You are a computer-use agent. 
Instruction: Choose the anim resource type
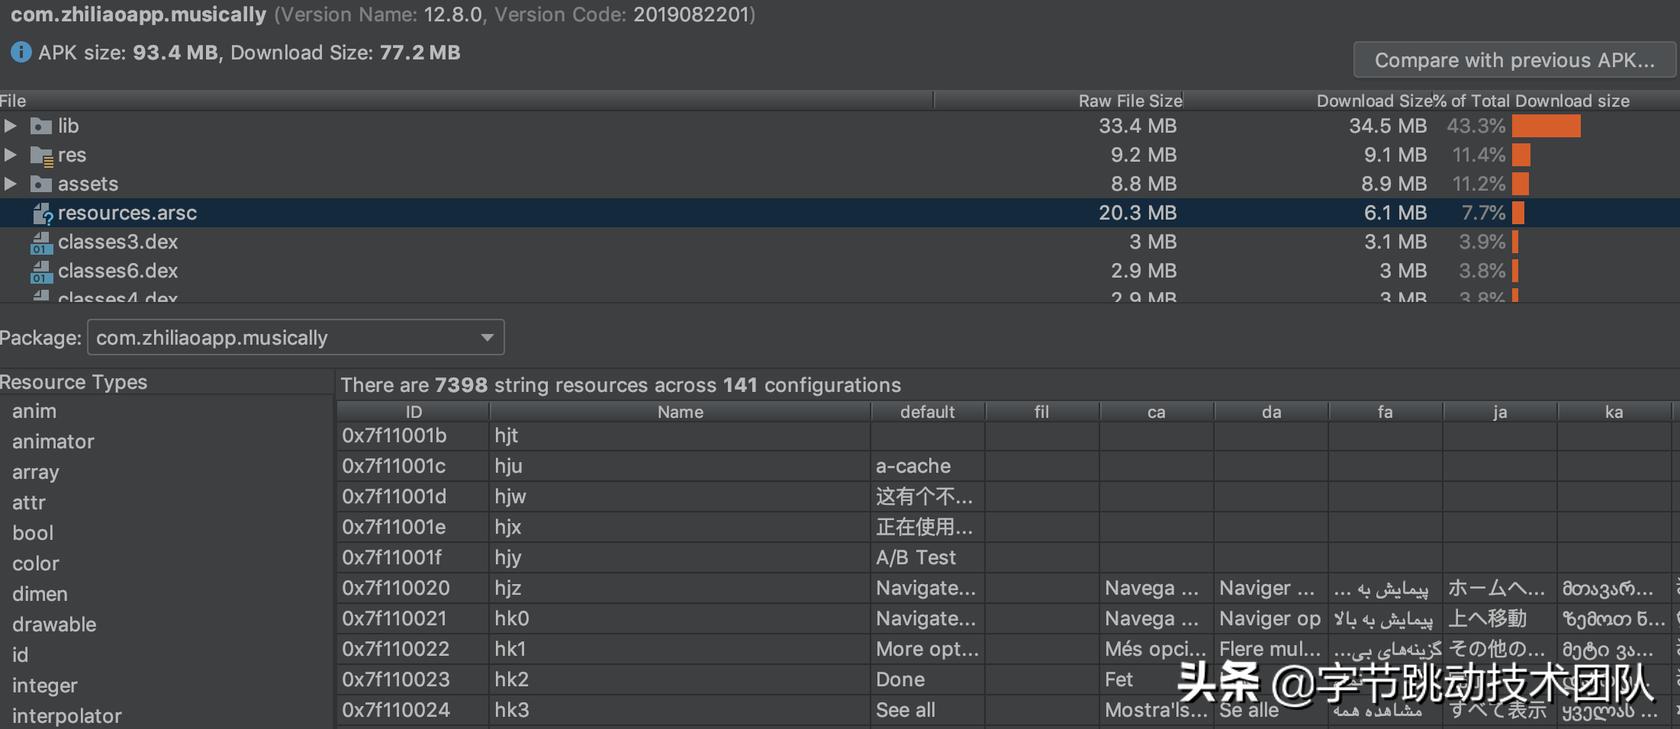pos(34,411)
